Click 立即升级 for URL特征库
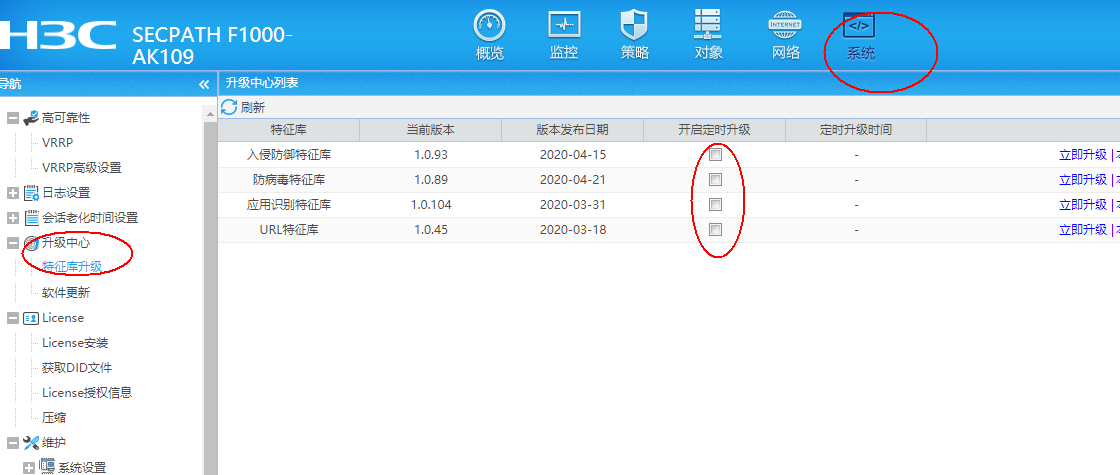1120x475 pixels. (x=1083, y=229)
